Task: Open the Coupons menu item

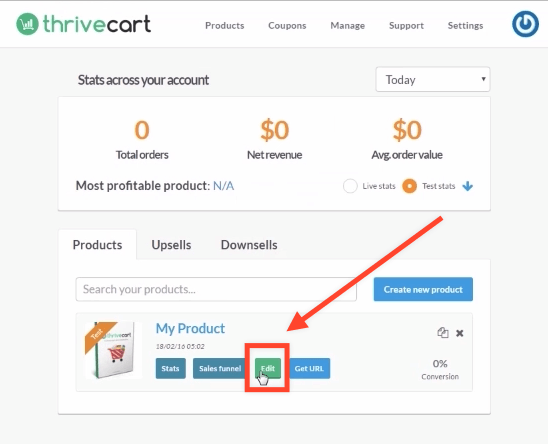Action: (x=287, y=26)
